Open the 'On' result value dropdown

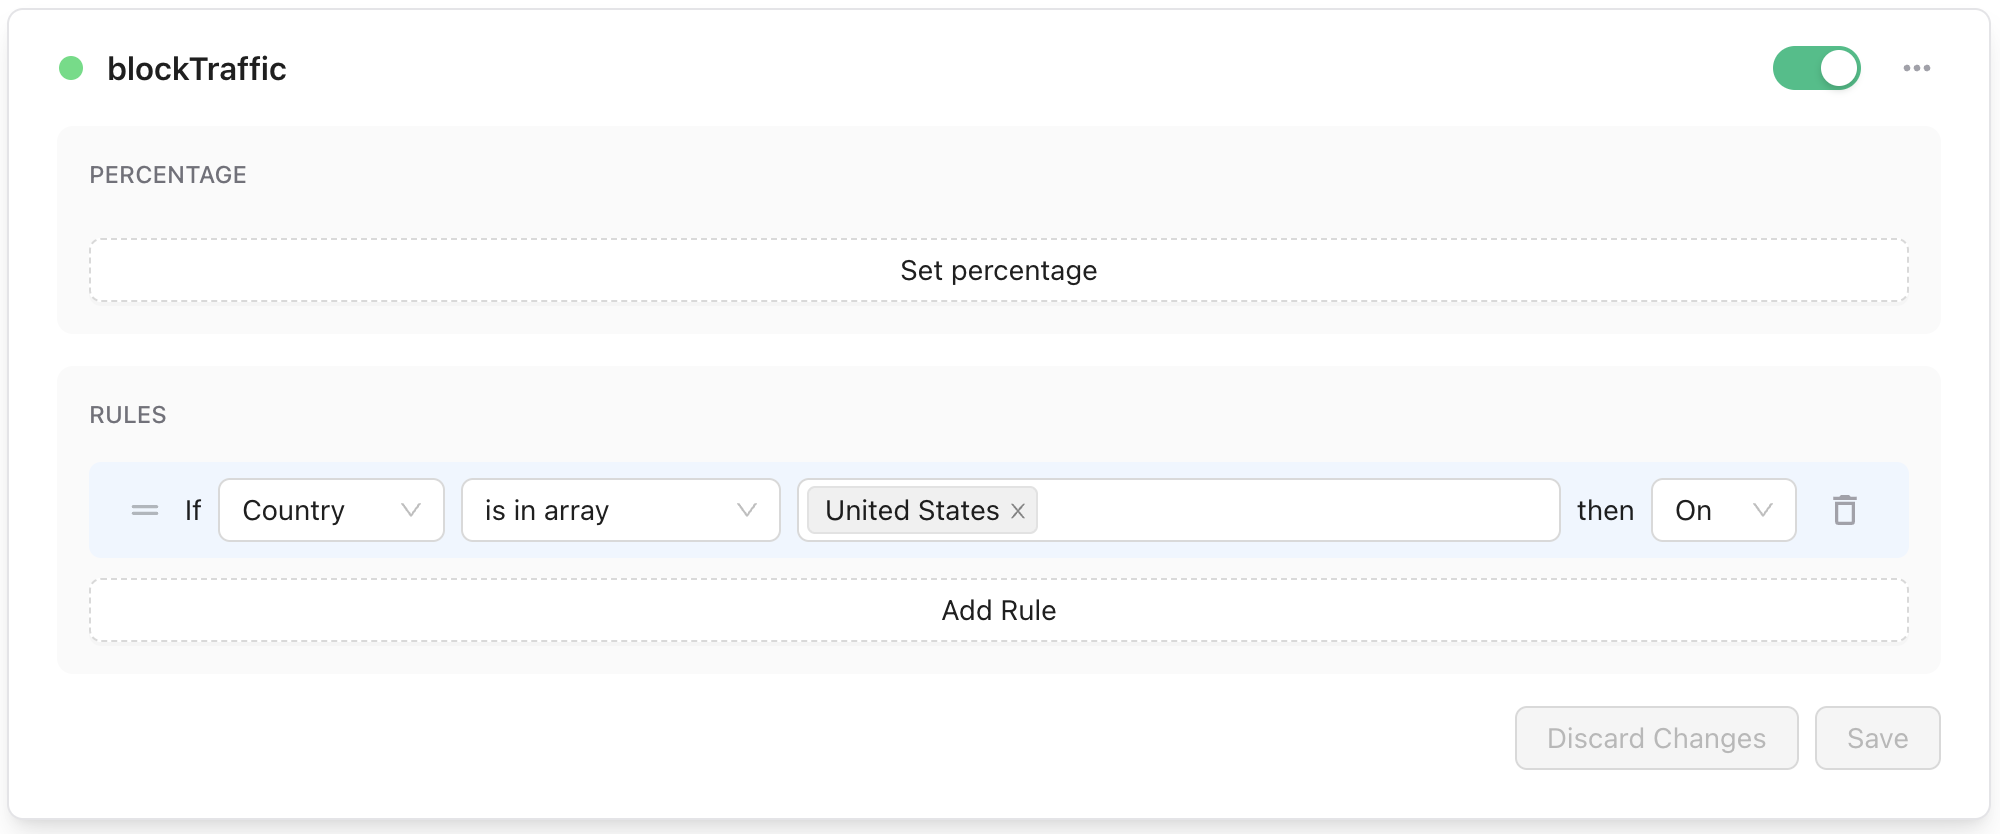[x=1722, y=510]
